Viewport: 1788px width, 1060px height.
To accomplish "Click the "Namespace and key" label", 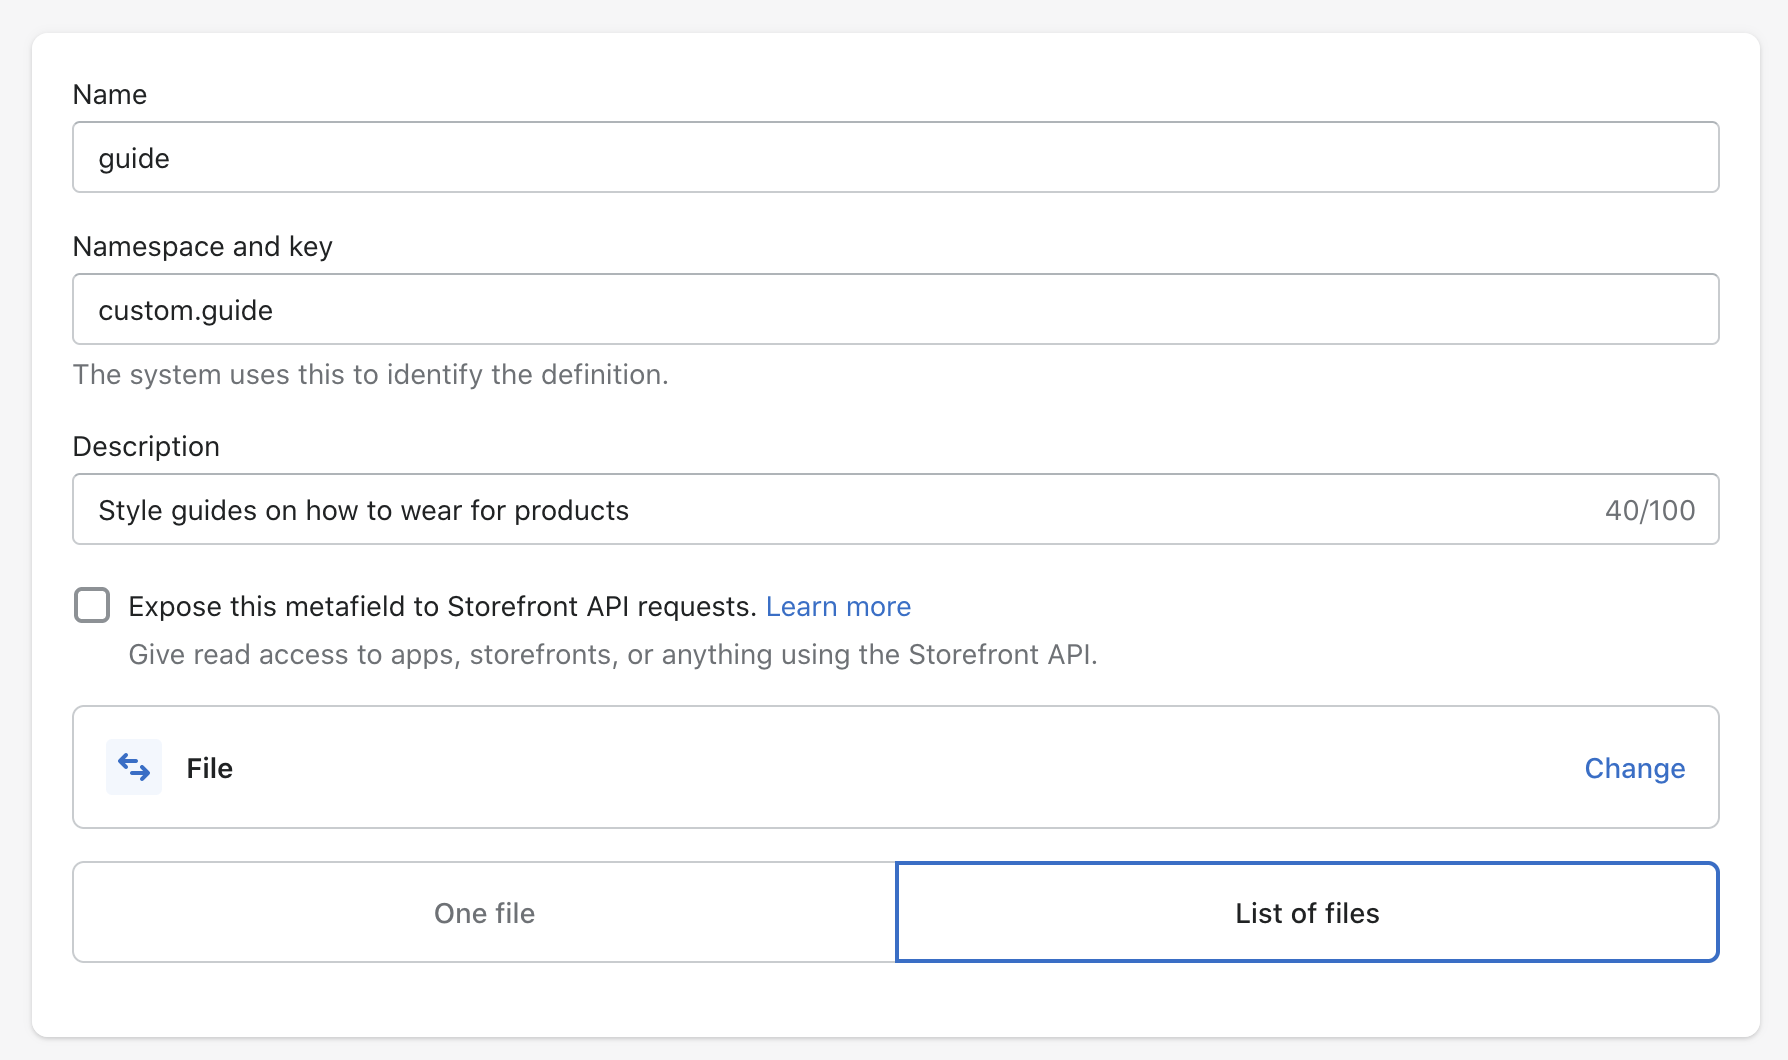I will (x=203, y=246).
